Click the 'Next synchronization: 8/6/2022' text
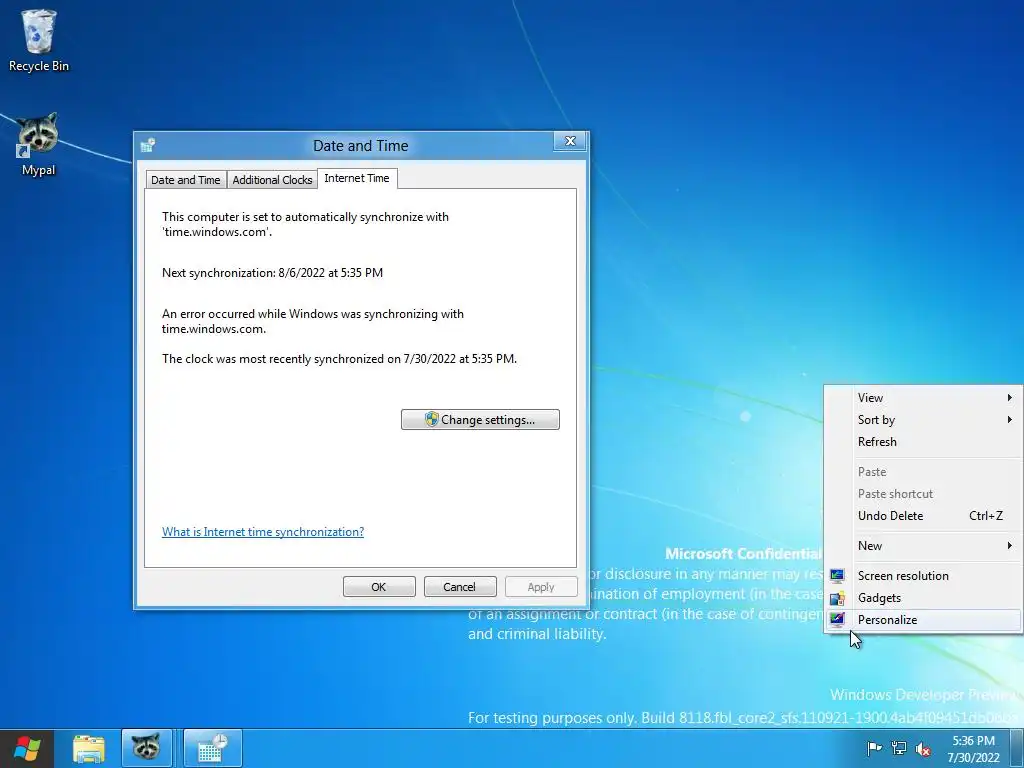Image resolution: width=1024 pixels, height=768 pixels. pyautogui.click(x=272, y=273)
